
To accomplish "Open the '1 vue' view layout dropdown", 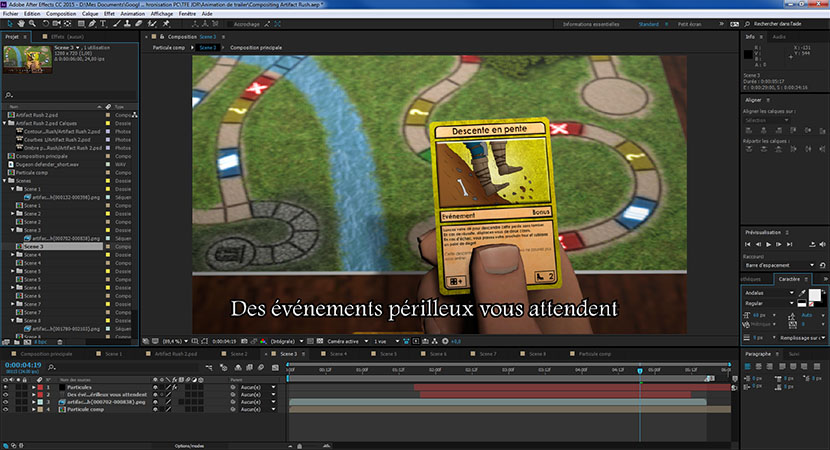I will tap(386, 341).
